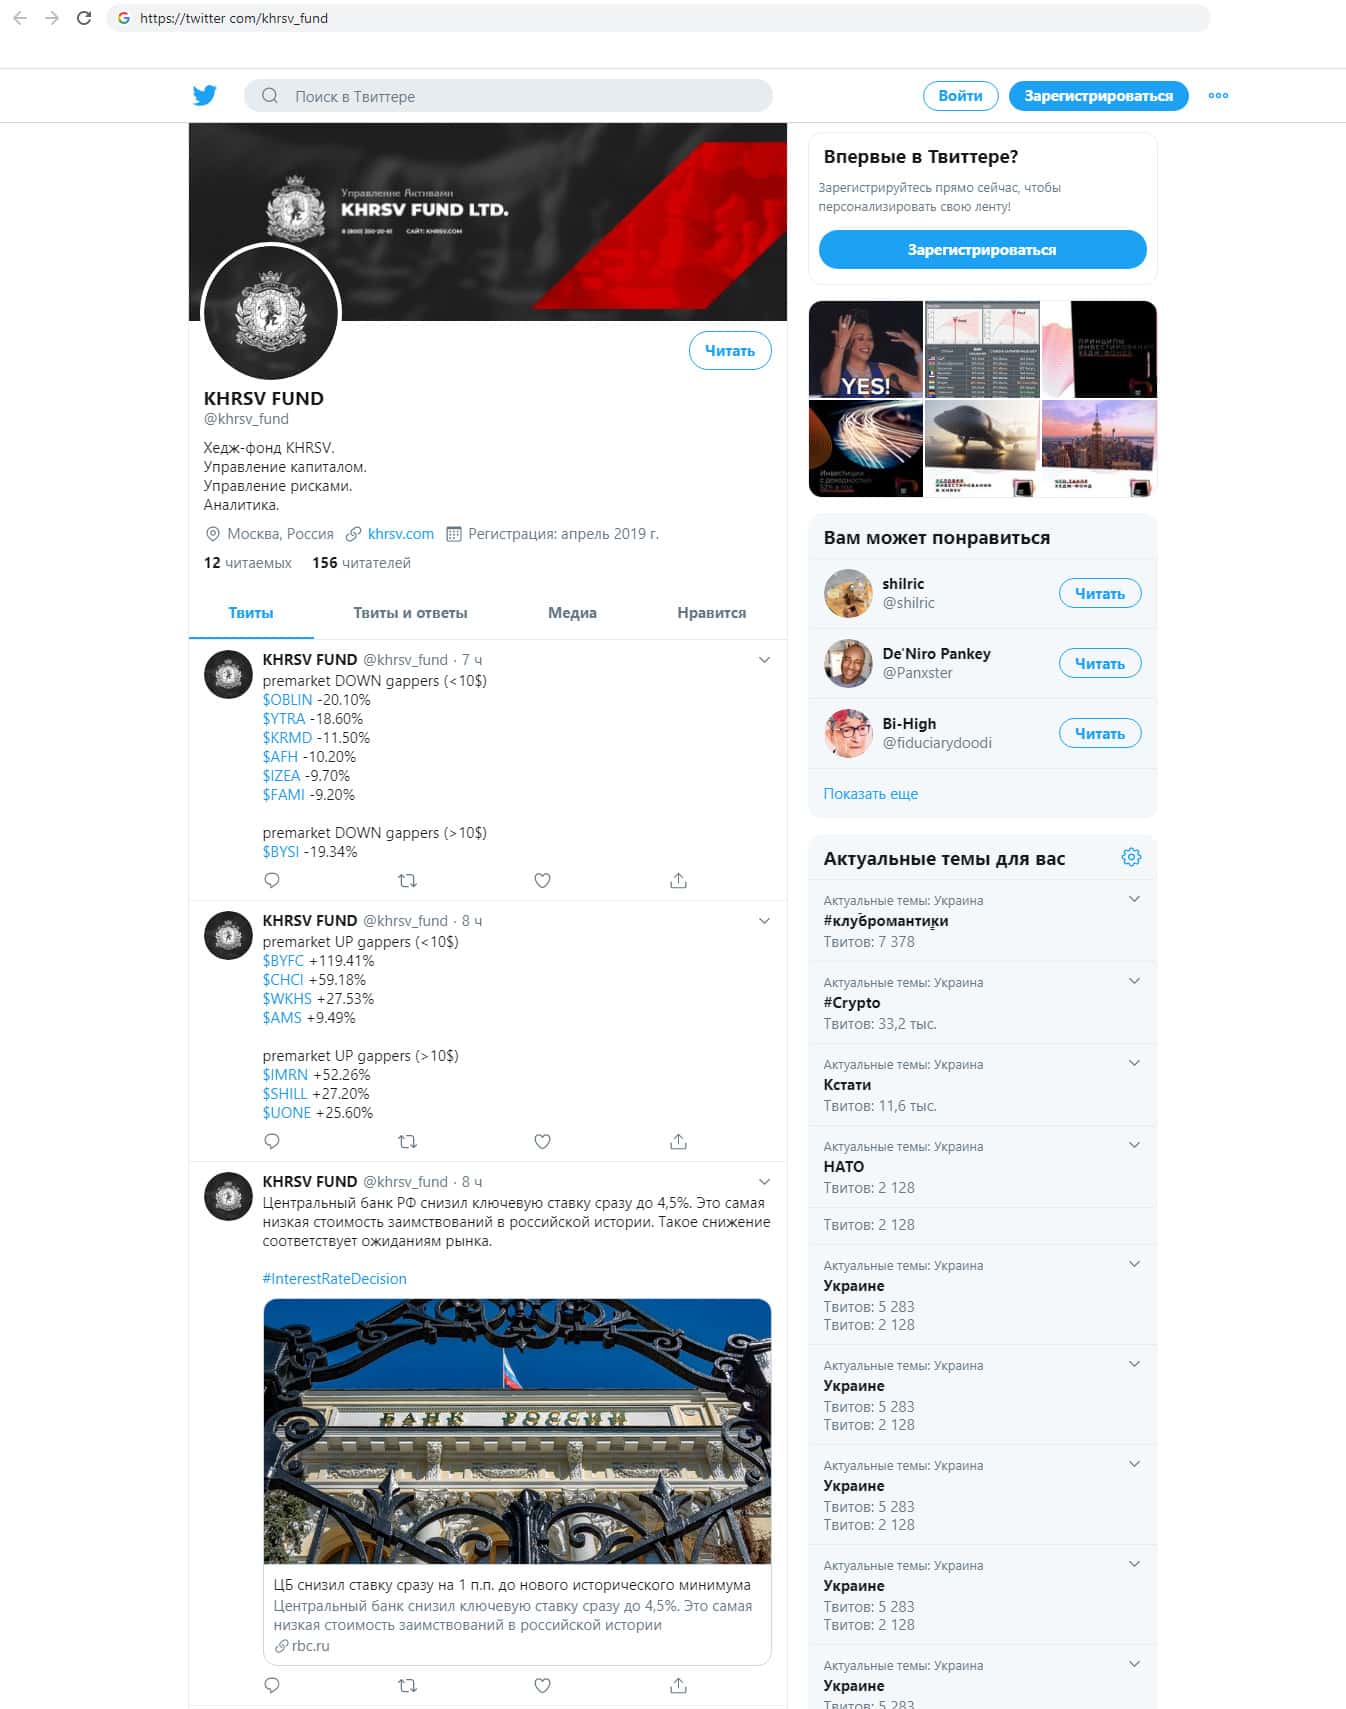
Task: Open the Твиты и ответы tab
Action: tap(410, 613)
